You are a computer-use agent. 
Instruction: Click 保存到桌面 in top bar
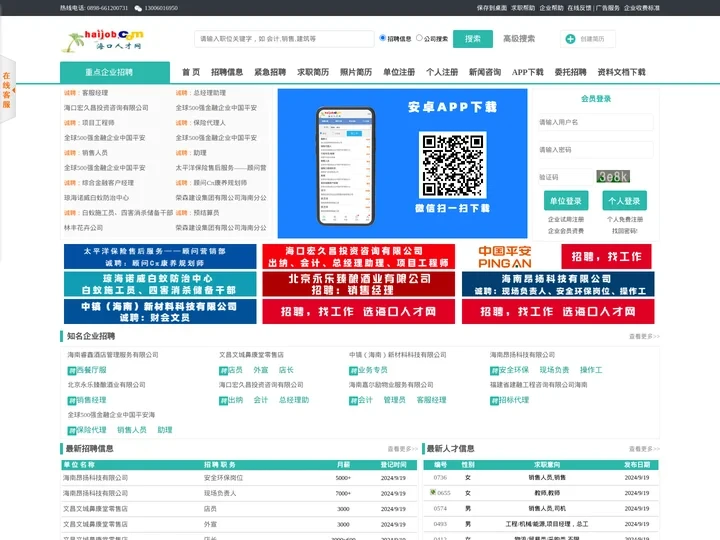tap(491, 8)
